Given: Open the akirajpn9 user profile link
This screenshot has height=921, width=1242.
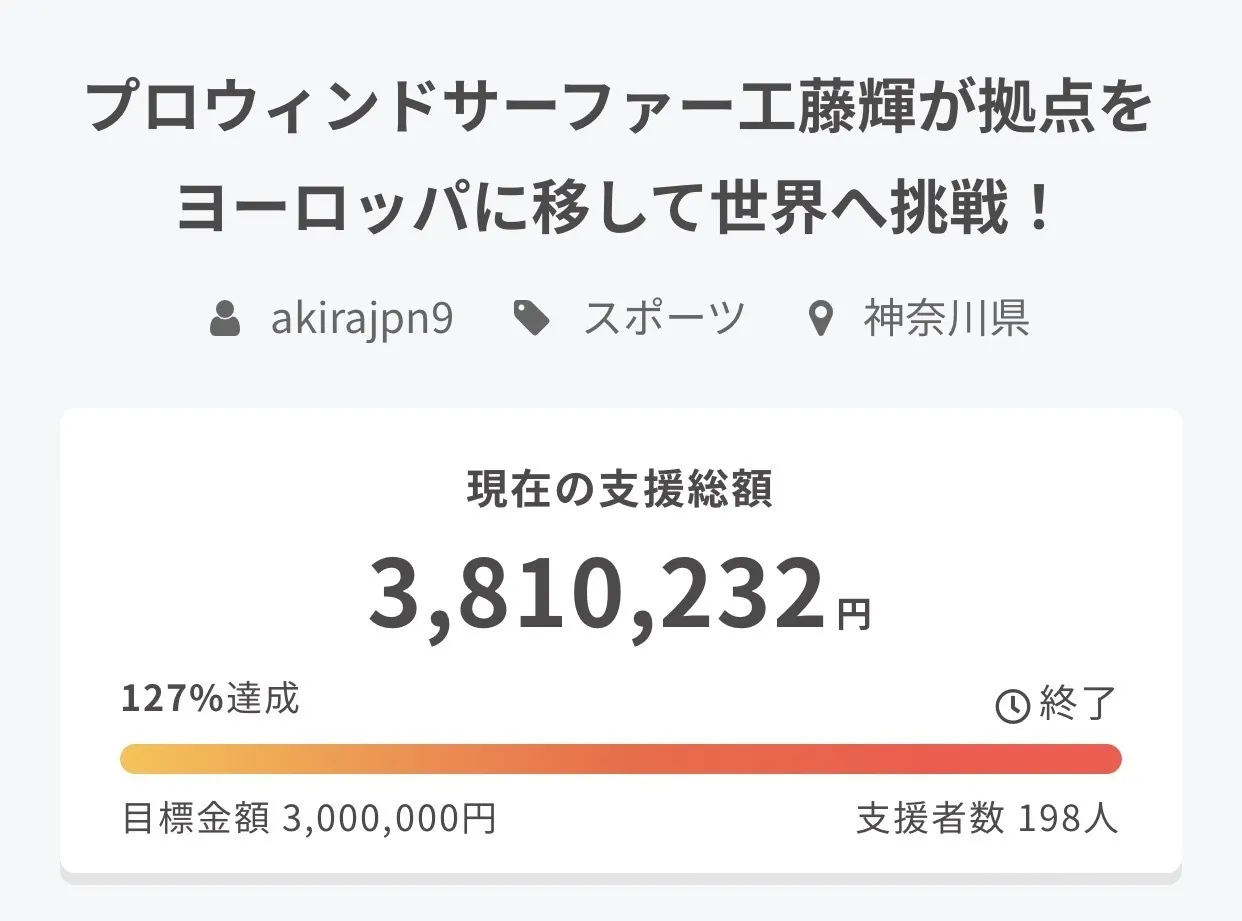Looking at the screenshot, I should click(361, 320).
